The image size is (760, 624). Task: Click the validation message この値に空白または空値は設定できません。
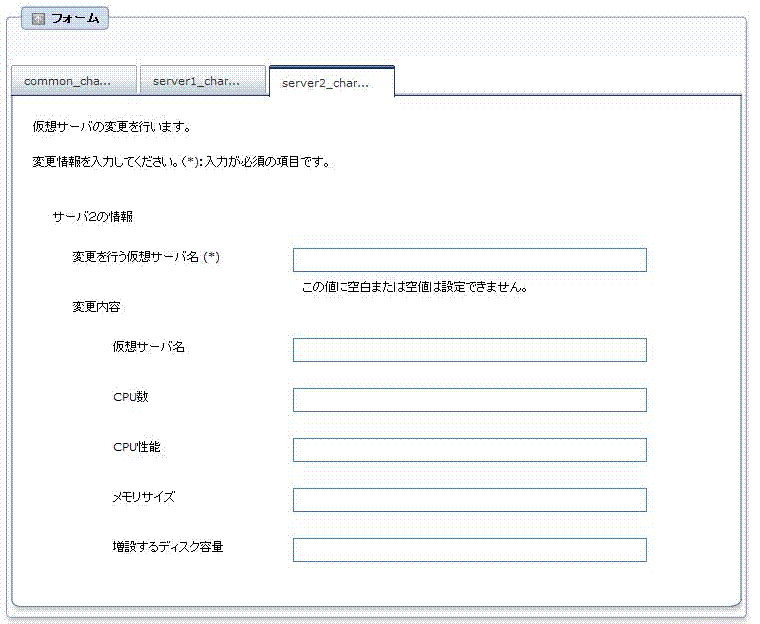pyautogui.click(x=415, y=287)
